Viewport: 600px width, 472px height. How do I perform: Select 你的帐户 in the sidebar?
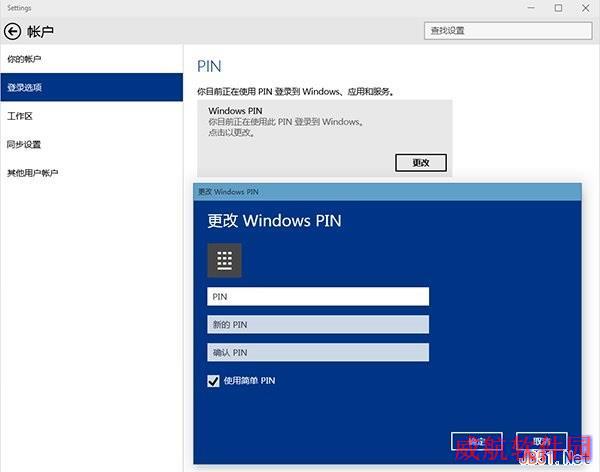tap(91, 59)
